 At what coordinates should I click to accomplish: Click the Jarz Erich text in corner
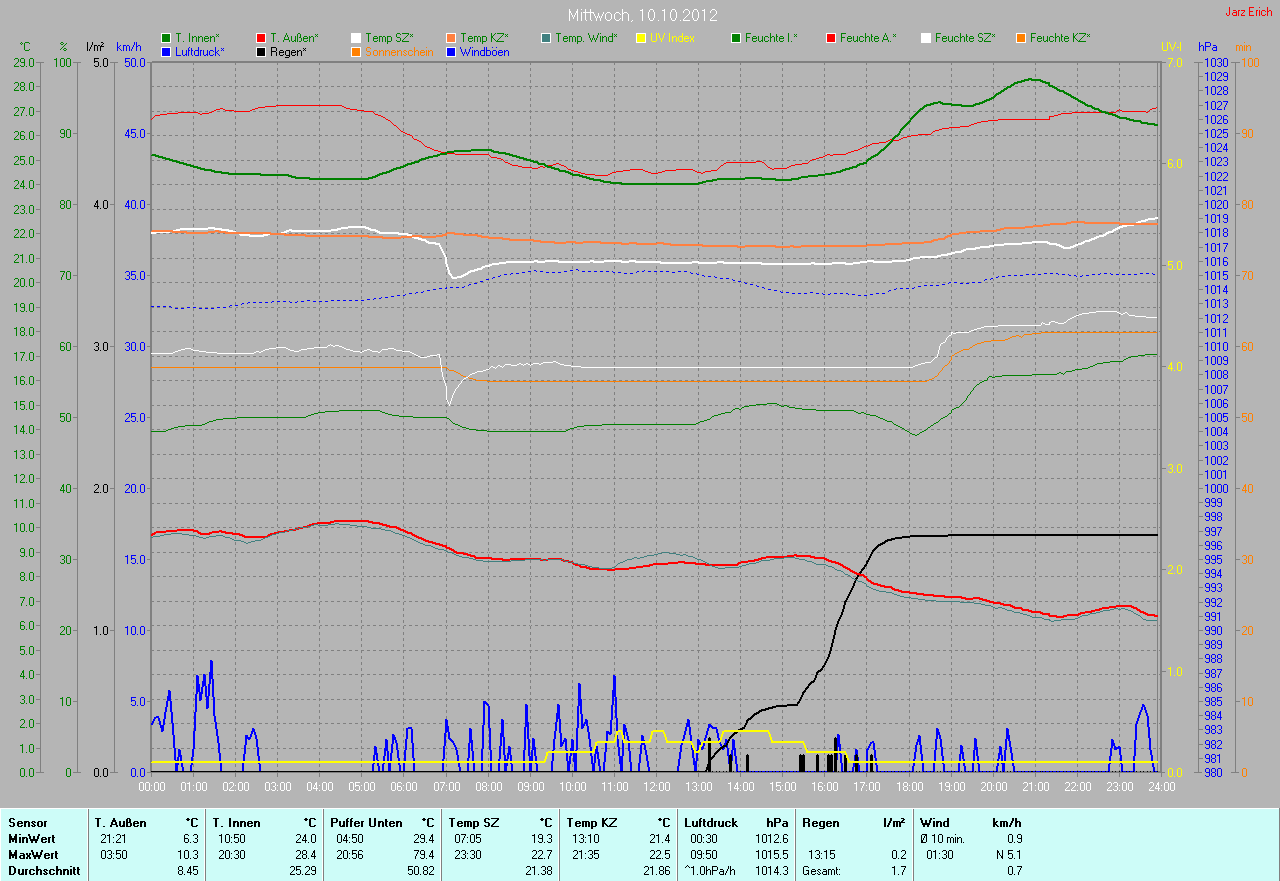pos(1249,12)
